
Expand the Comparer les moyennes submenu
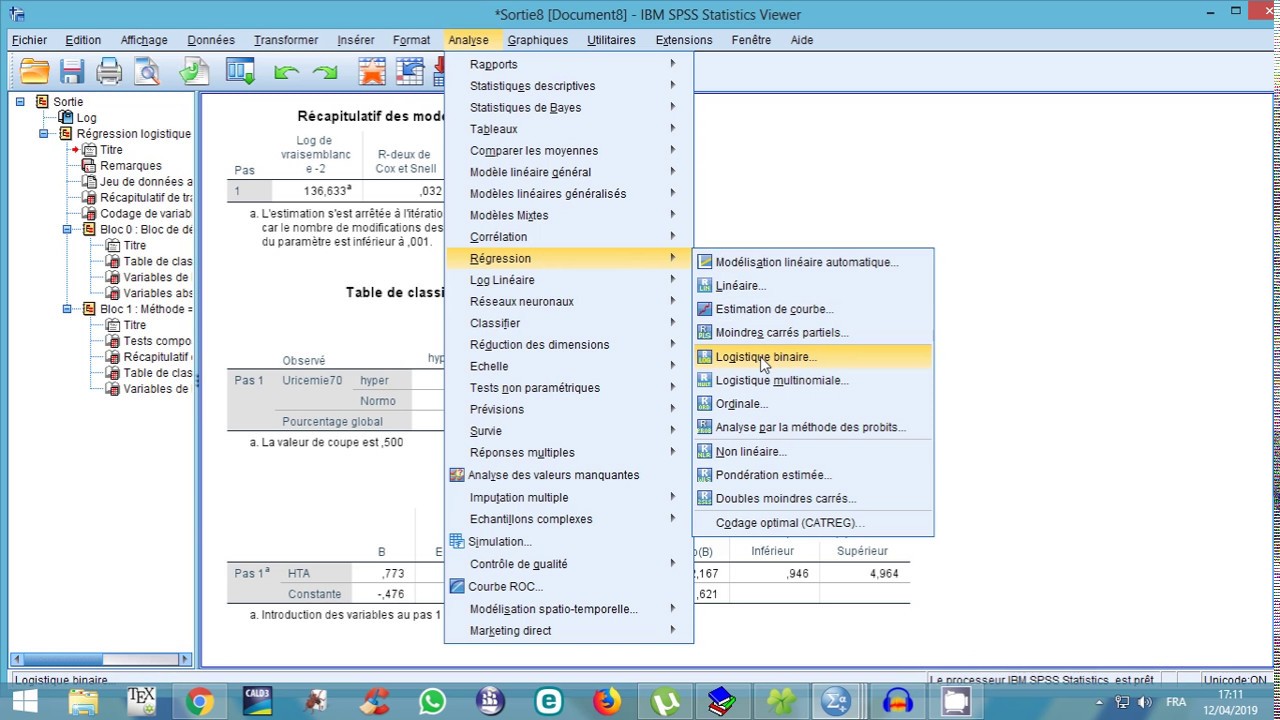[x=568, y=151]
